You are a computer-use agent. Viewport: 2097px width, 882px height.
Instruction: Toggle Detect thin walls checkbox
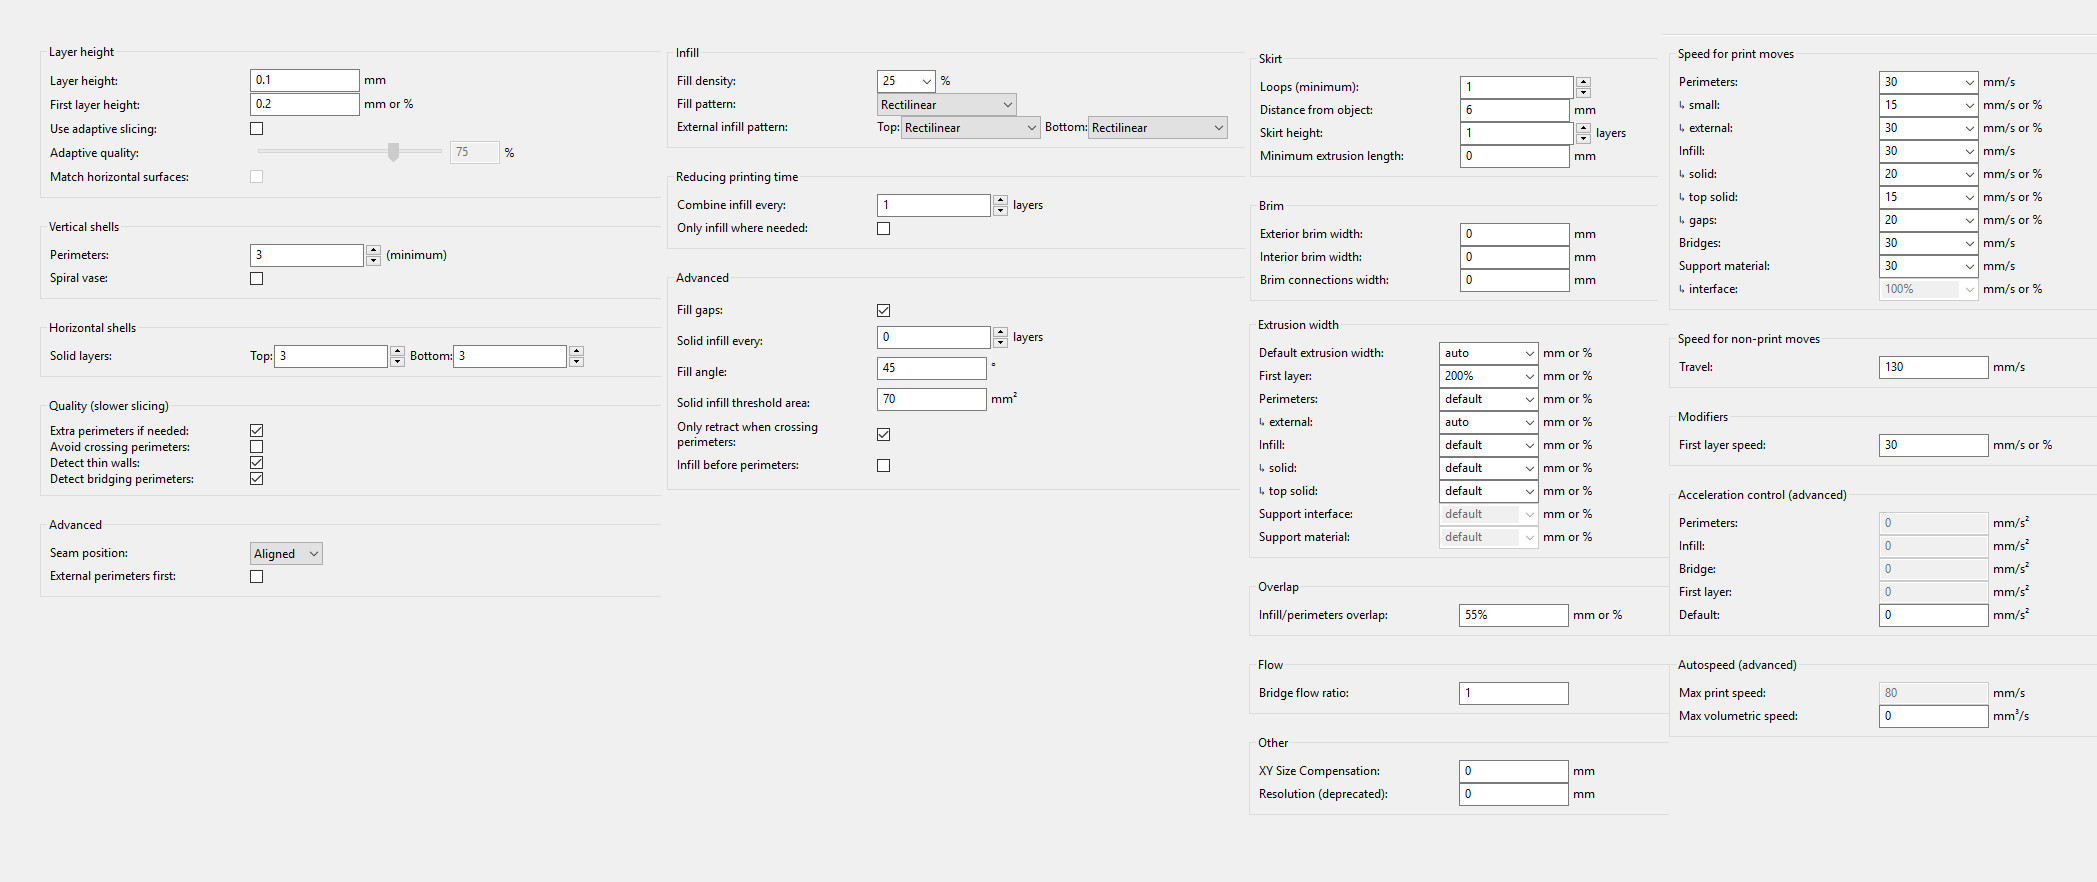tap(256, 463)
